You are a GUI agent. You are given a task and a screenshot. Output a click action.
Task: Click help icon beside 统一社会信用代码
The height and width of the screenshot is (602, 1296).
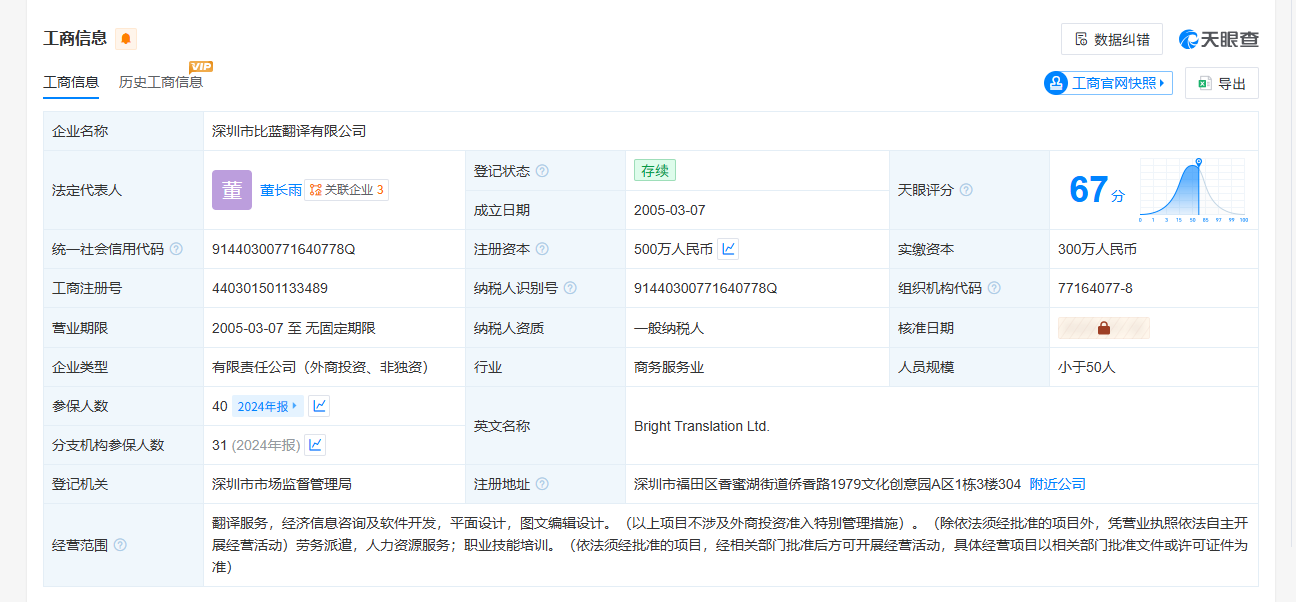pyautogui.click(x=176, y=249)
